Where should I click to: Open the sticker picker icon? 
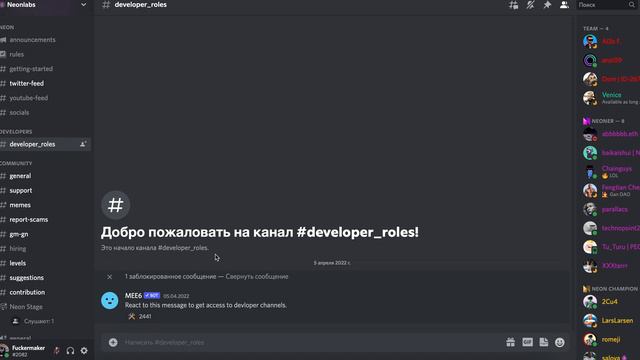544,342
